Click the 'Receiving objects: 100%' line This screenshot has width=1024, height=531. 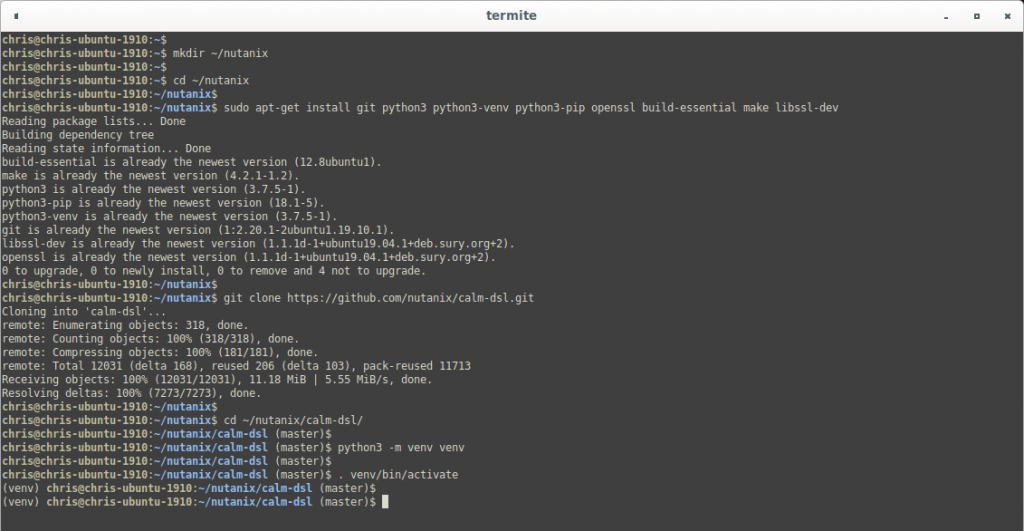click(x=217, y=380)
